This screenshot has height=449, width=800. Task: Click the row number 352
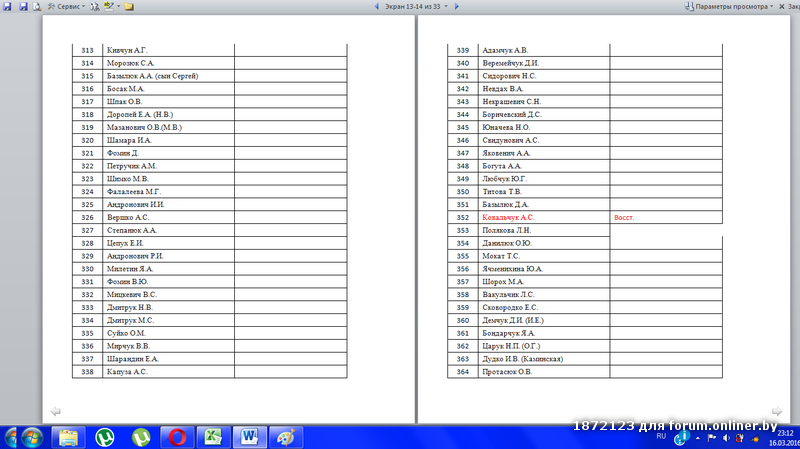[x=463, y=217]
